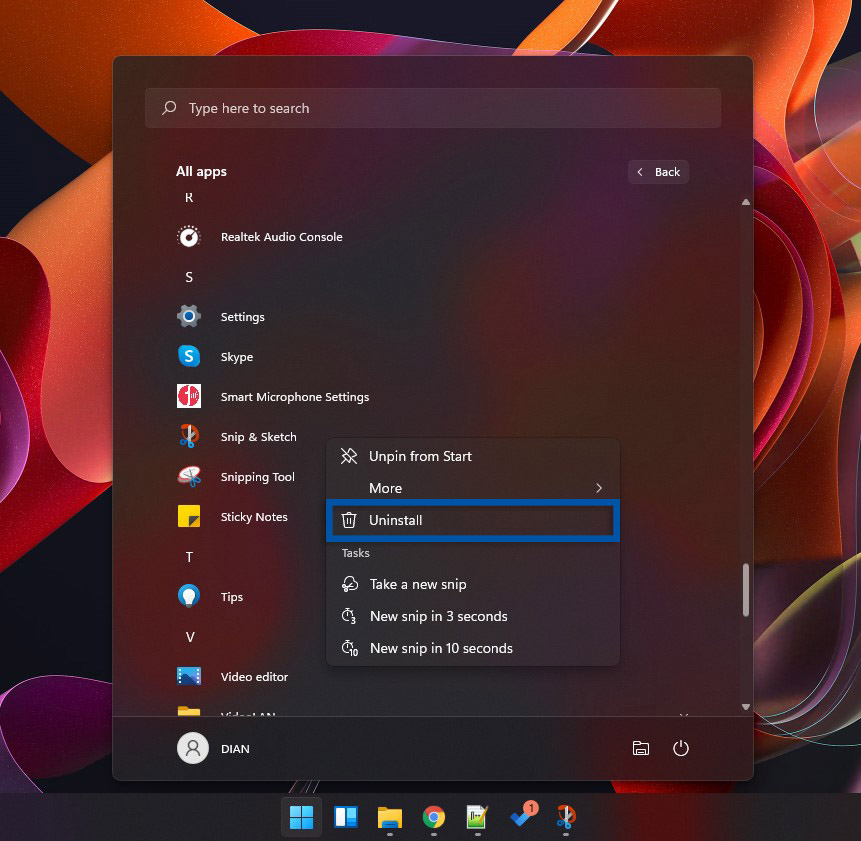Select Unpin from Start

(x=420, y=456)
